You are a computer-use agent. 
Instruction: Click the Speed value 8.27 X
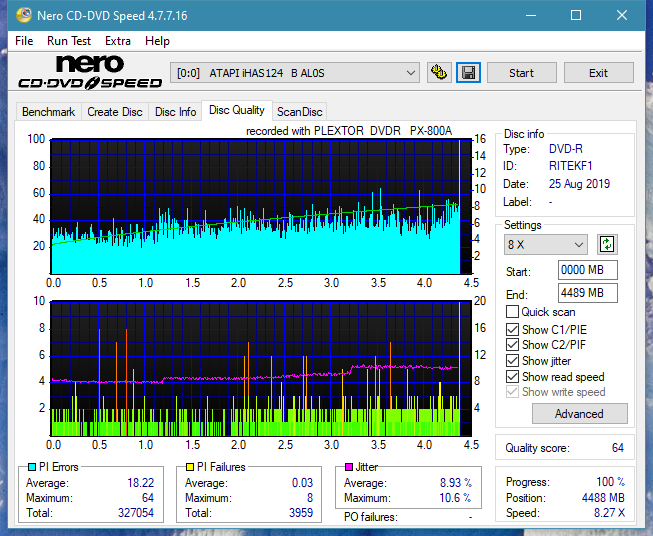click(x=609, y=513)
